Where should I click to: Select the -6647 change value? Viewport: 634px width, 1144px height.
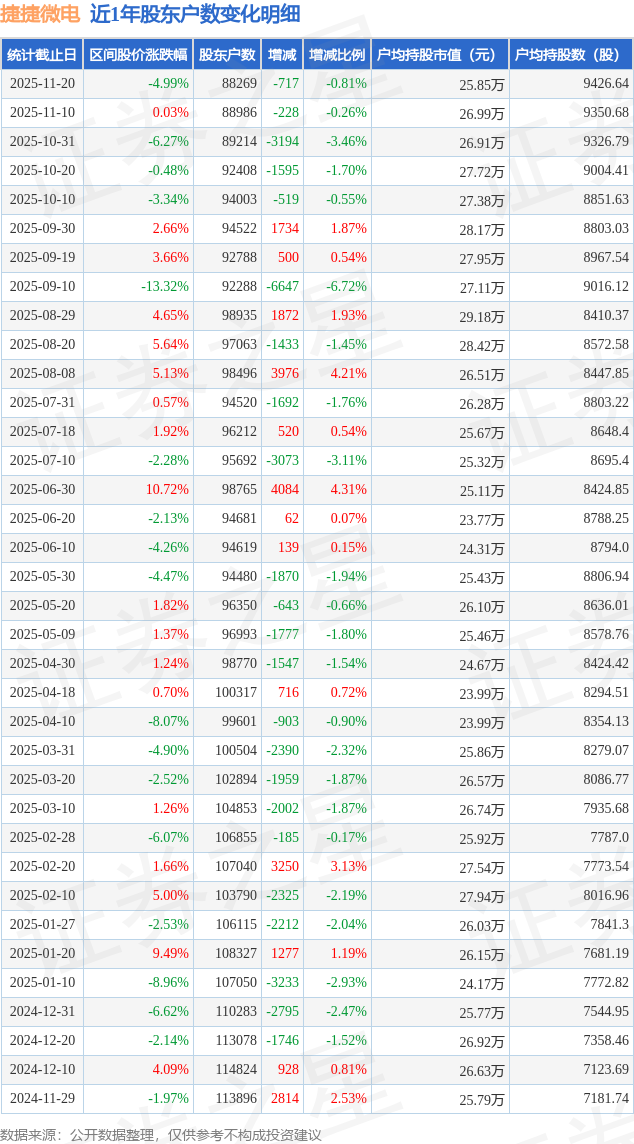[283, 287]
